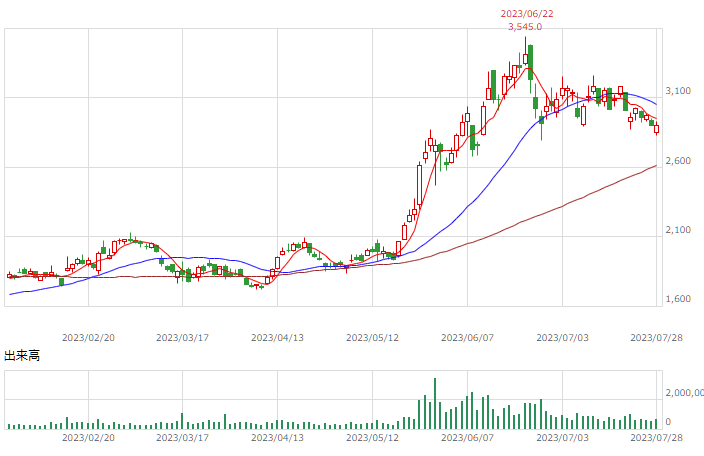This screenshot has height=456, width=704.
Task: Click the 3,545.0 high price label
Action: (x=525, y=27)
